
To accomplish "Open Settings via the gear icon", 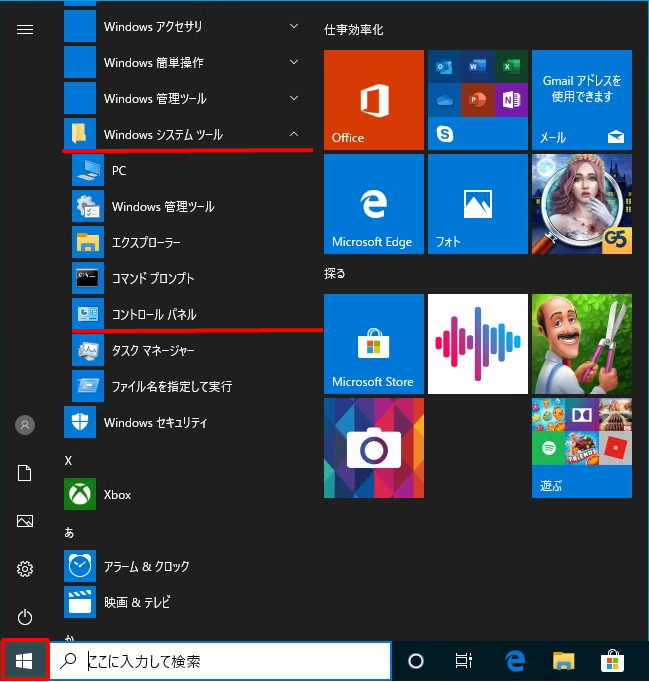I will click(x=25, y=569).
